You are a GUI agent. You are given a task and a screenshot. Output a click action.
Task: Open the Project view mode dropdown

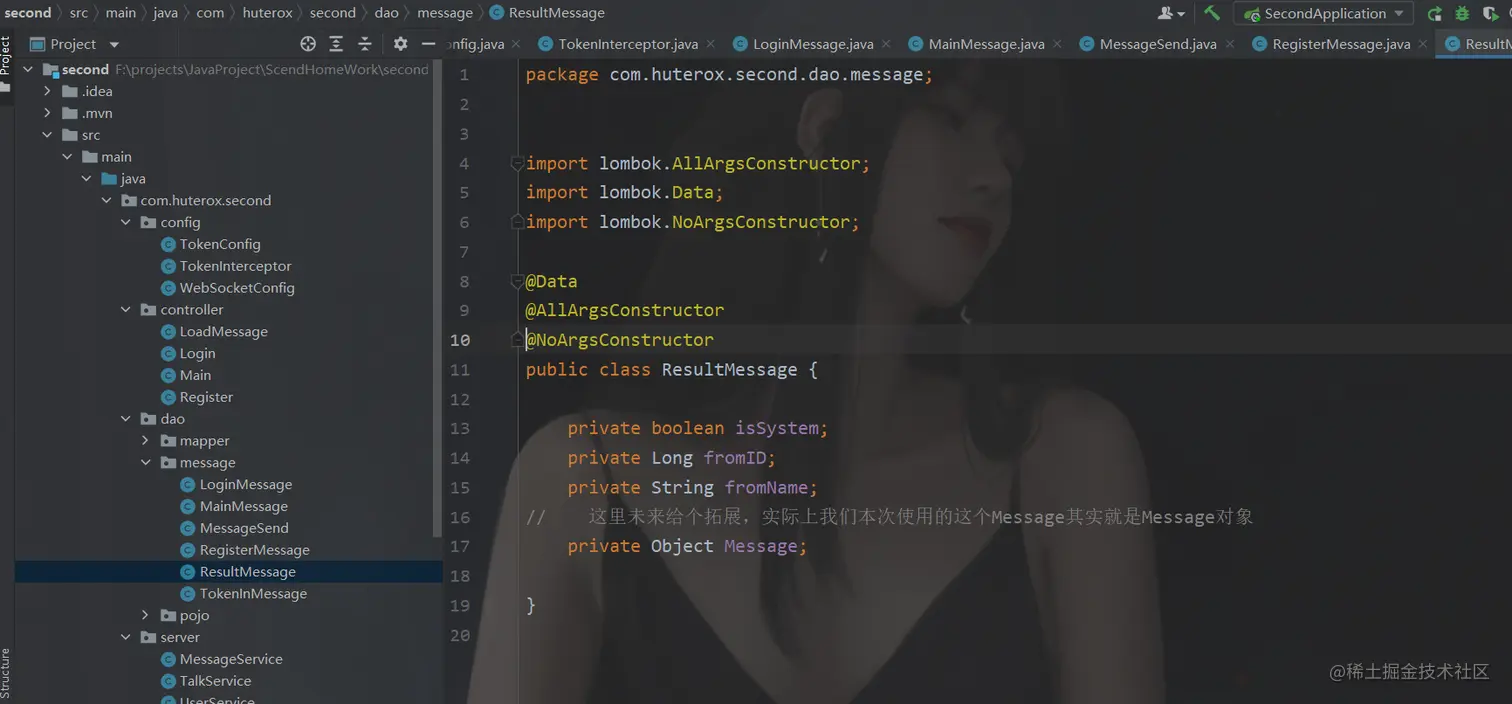point(114,44)
